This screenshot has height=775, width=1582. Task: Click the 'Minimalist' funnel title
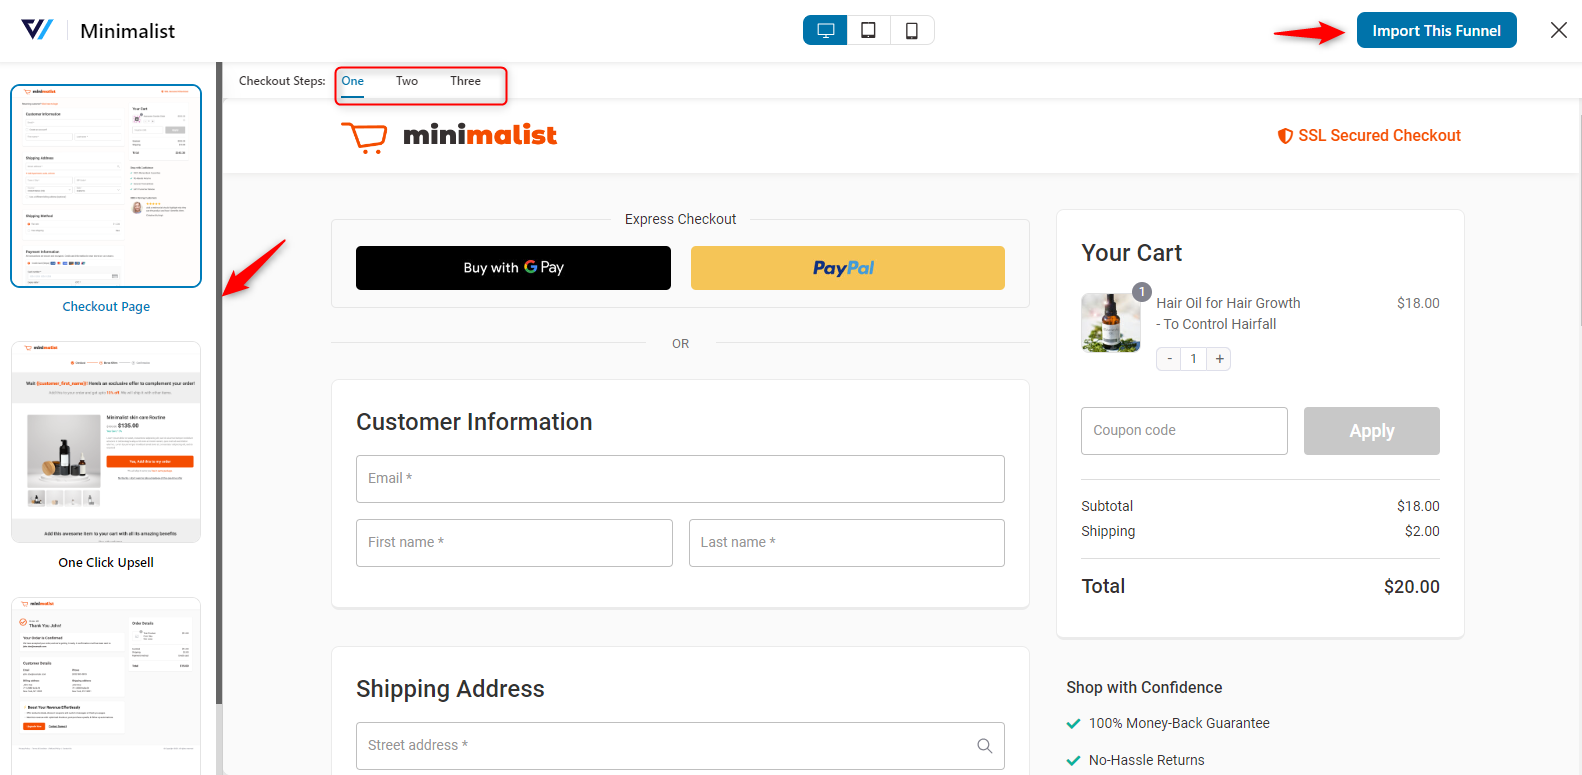(x=127, y=31)
